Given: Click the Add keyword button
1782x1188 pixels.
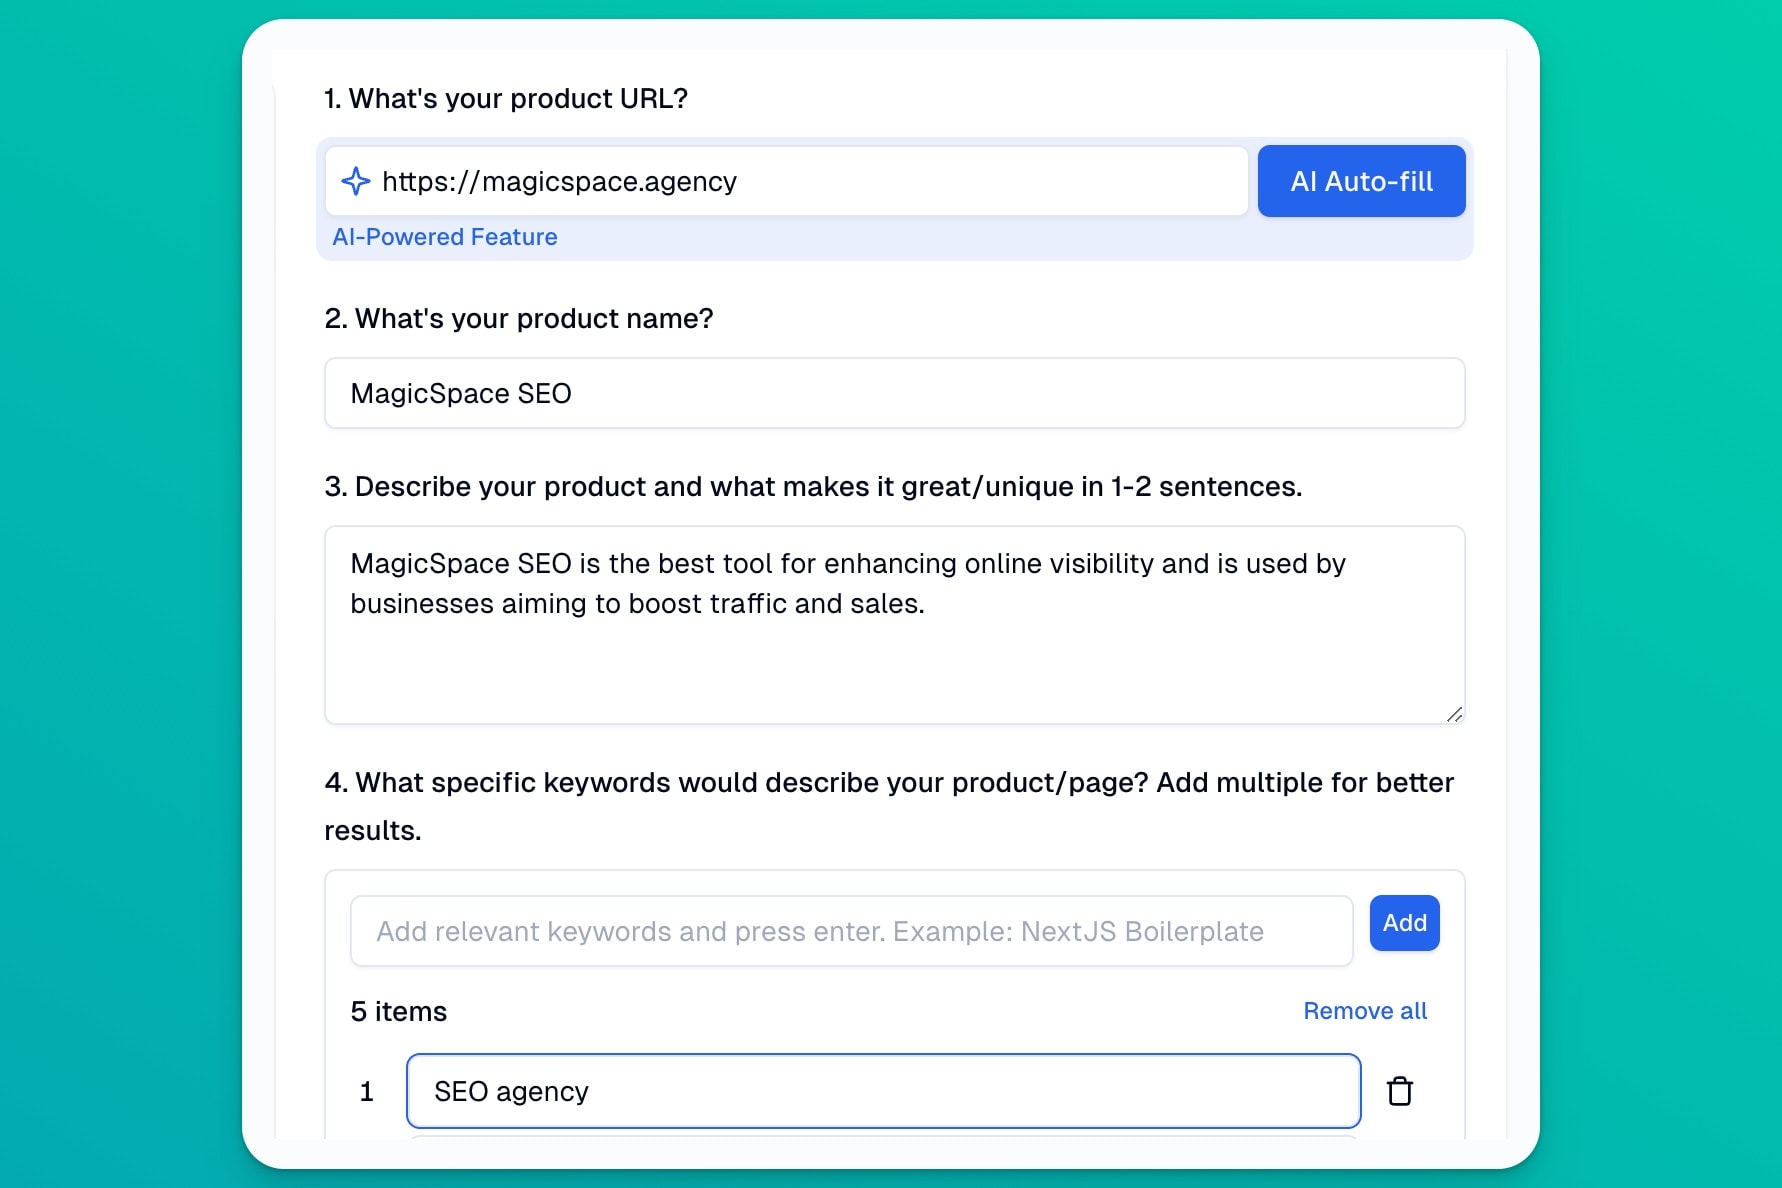Looking at the screenshot, I should (1404, 923).
